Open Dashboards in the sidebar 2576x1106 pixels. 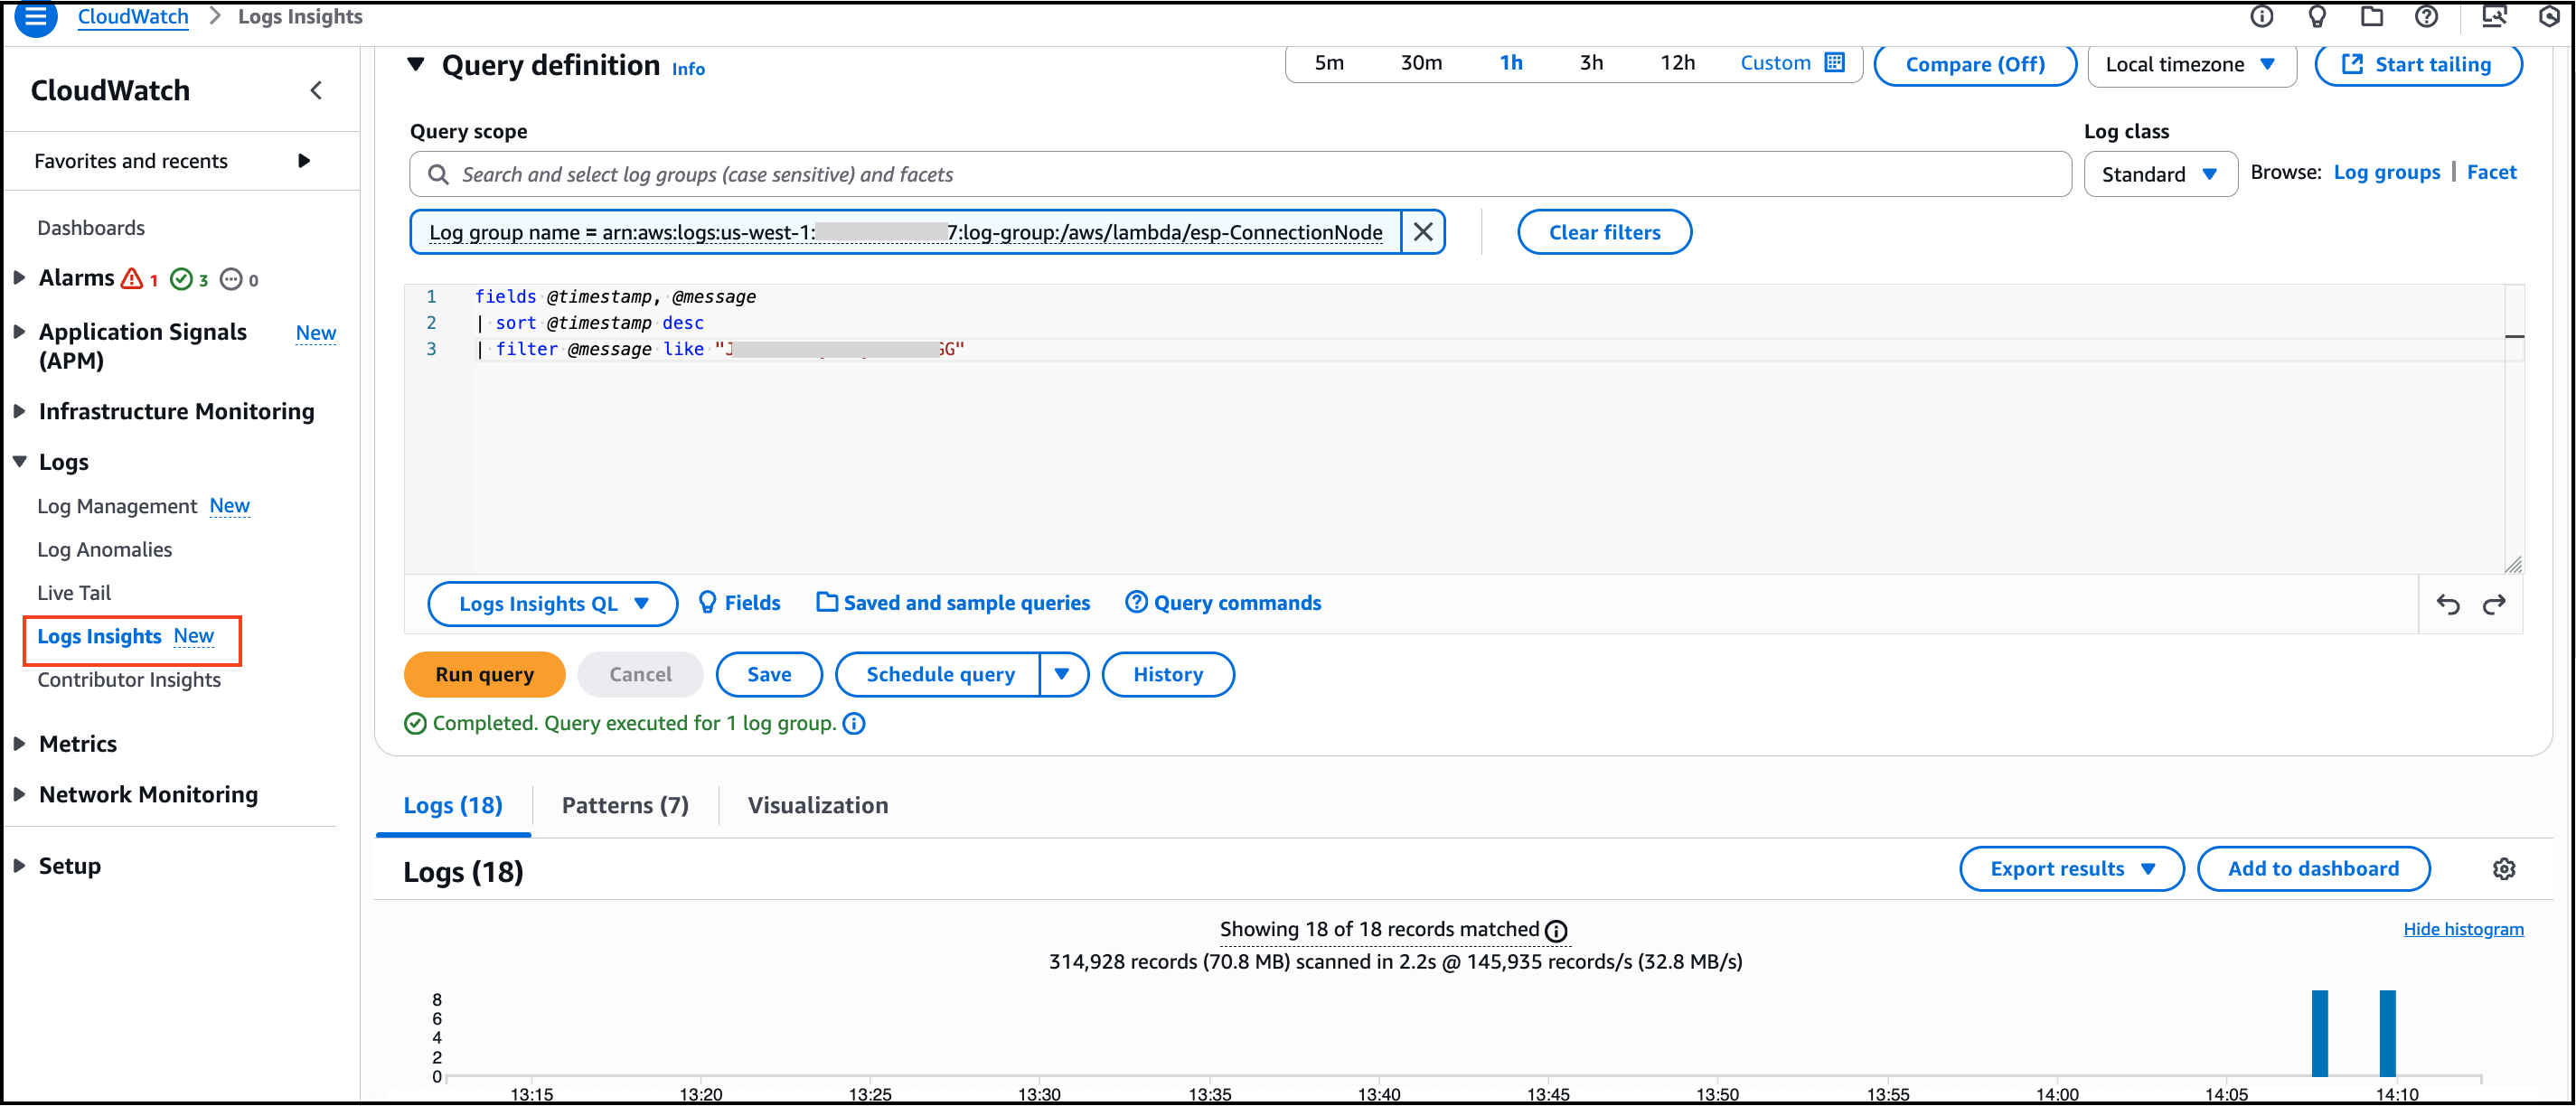tap(91, 228)
